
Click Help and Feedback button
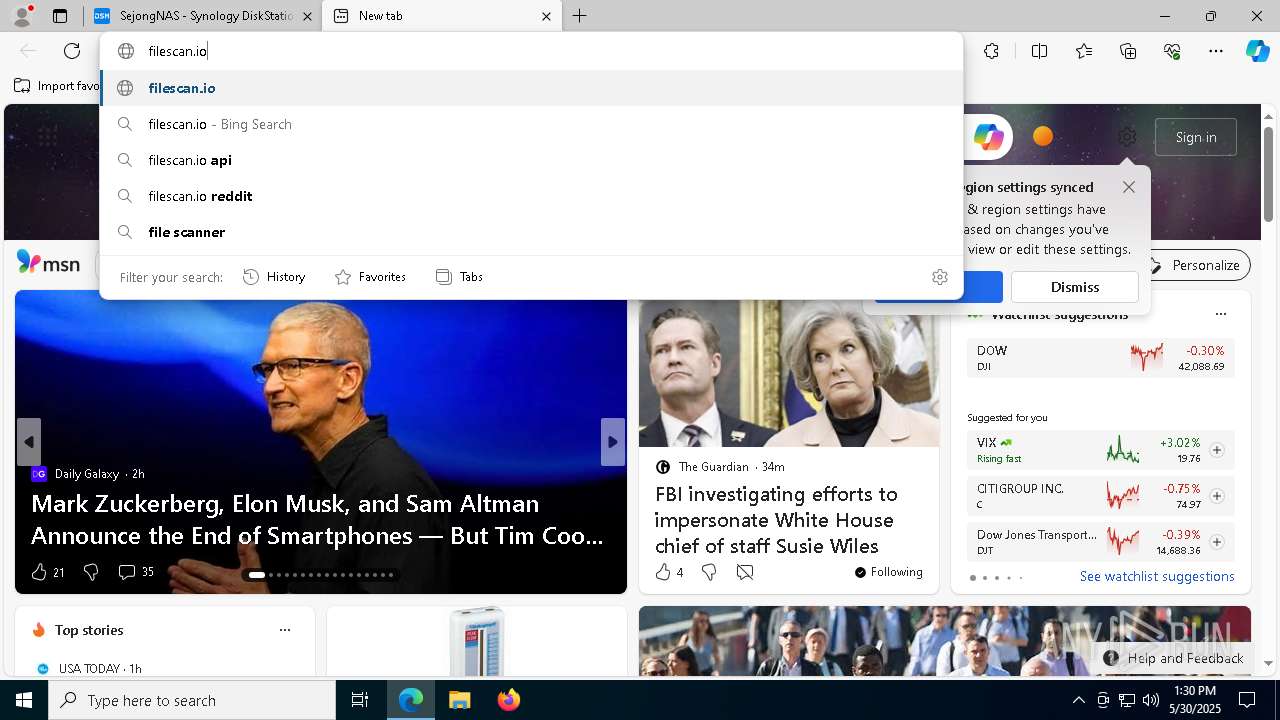[1174, 658]
